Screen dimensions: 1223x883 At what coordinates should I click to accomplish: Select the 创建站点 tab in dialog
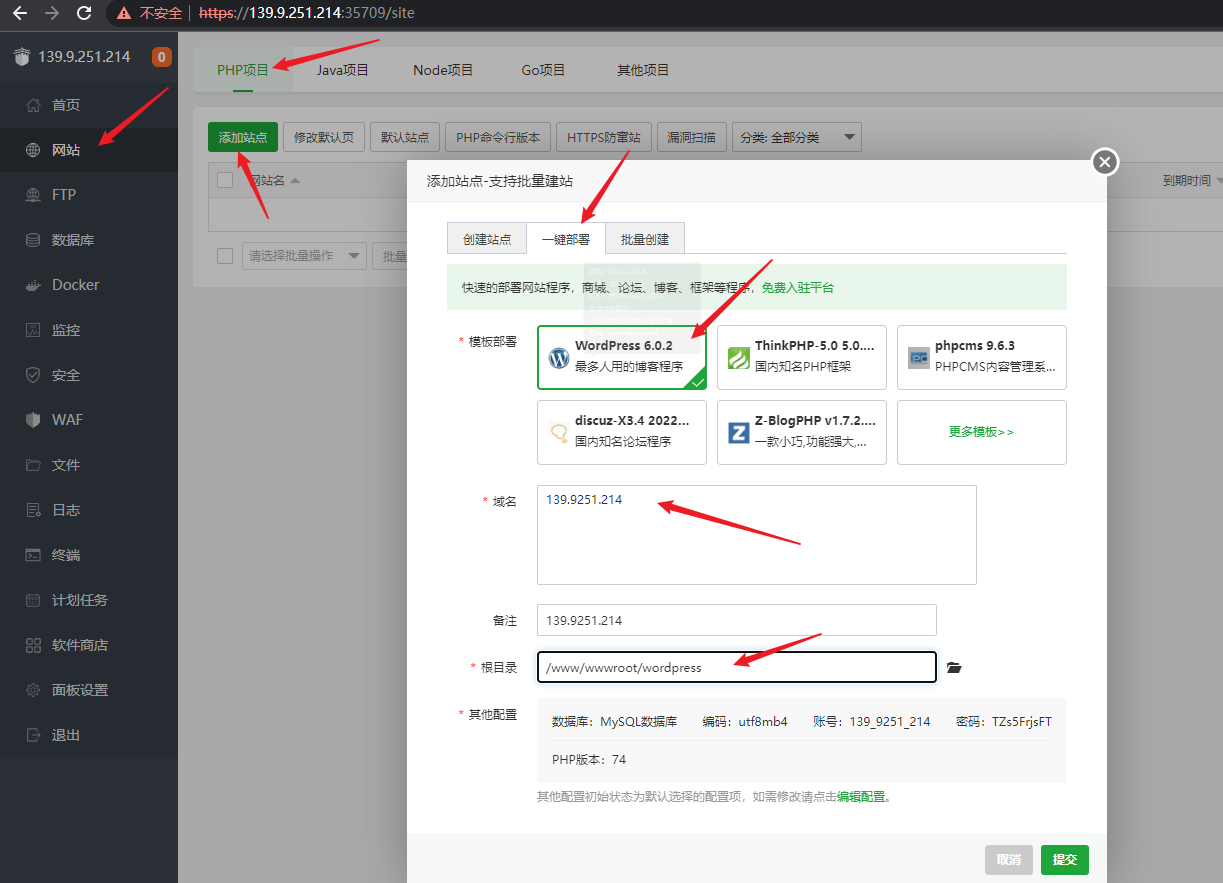[x=487, y=239]
